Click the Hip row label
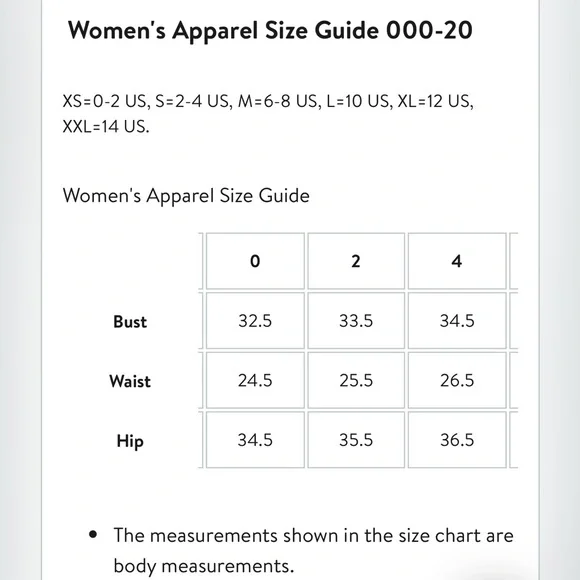The image size is (580, 580). [x=130, y=441]
